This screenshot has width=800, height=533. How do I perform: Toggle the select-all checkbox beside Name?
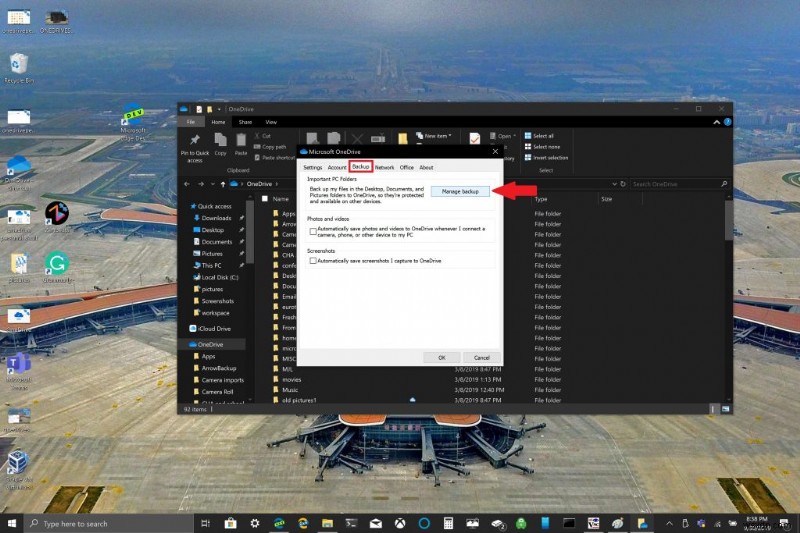click(x=265, y=199)
